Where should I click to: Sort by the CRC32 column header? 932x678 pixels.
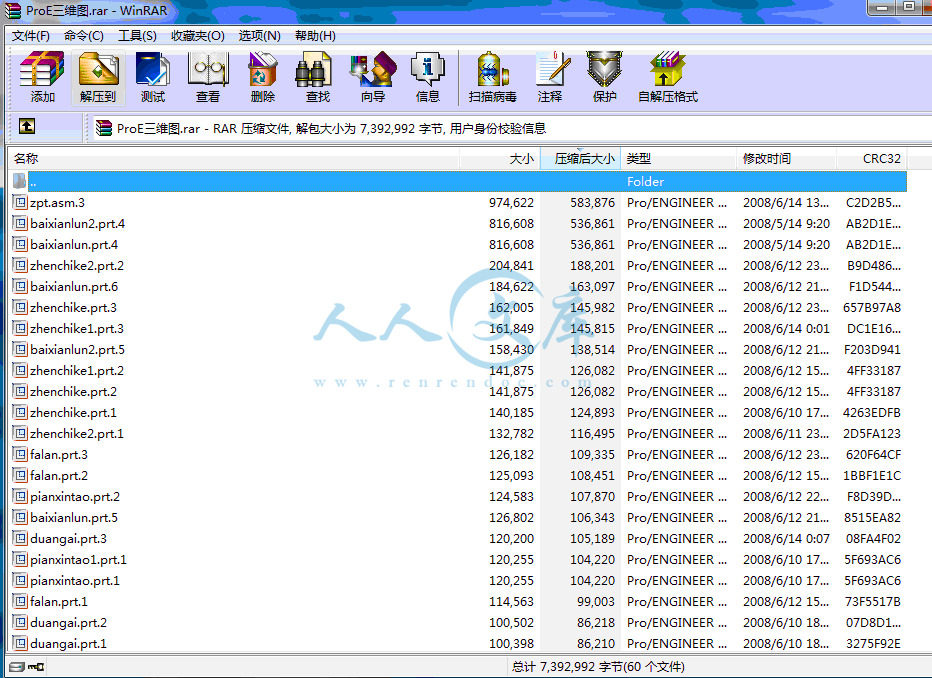click(x=871, y=159)
